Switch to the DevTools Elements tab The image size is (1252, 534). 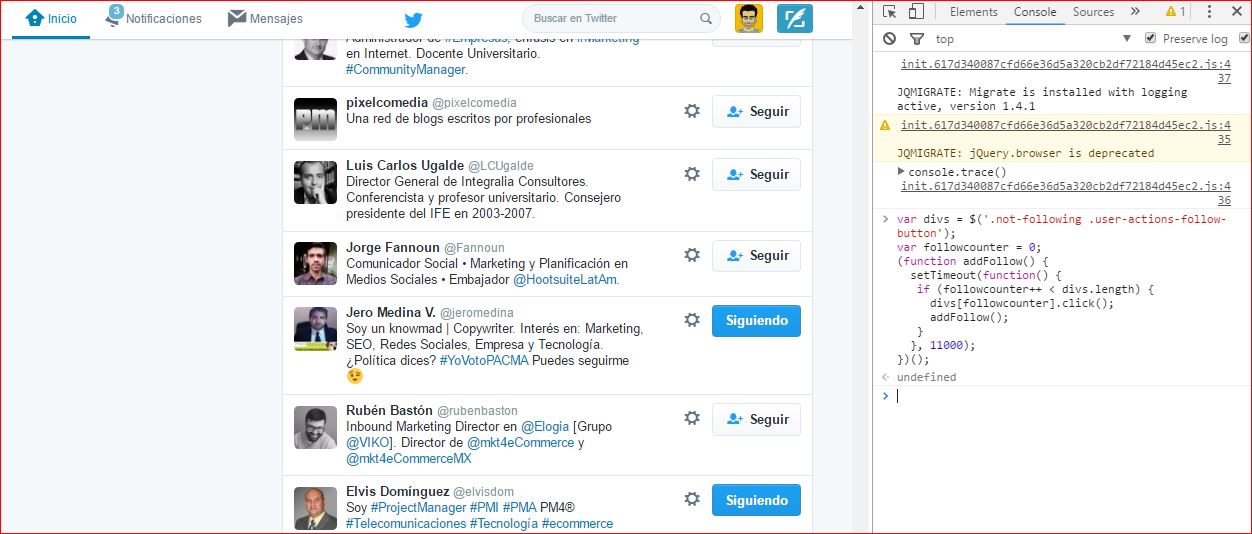click(974, 12)
